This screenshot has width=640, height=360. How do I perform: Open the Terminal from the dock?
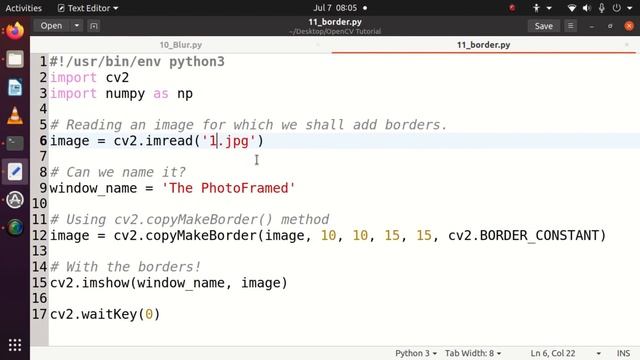click(15, 143)
